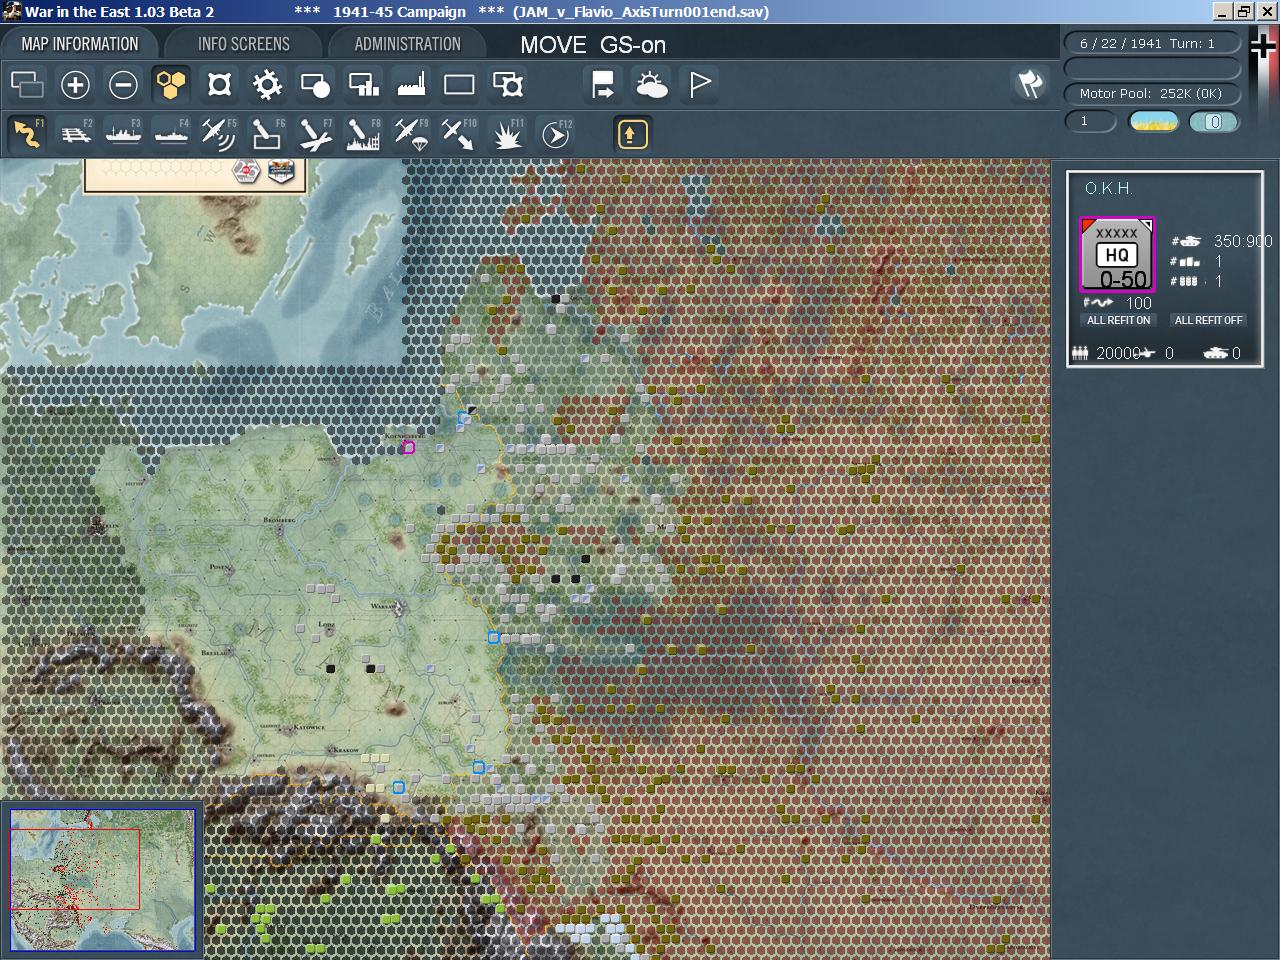Click the crossed white flags icon

click(1030, 84)
